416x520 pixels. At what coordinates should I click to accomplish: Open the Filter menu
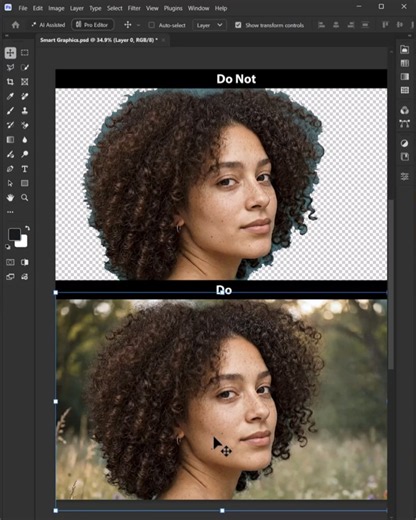(134, 8)
